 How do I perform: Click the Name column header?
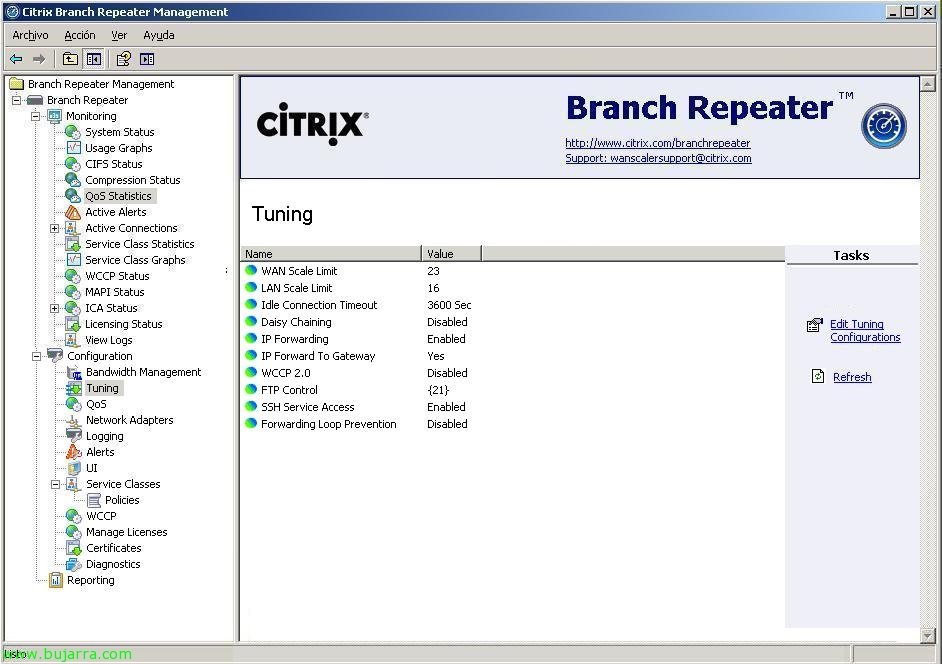point(331,254)
